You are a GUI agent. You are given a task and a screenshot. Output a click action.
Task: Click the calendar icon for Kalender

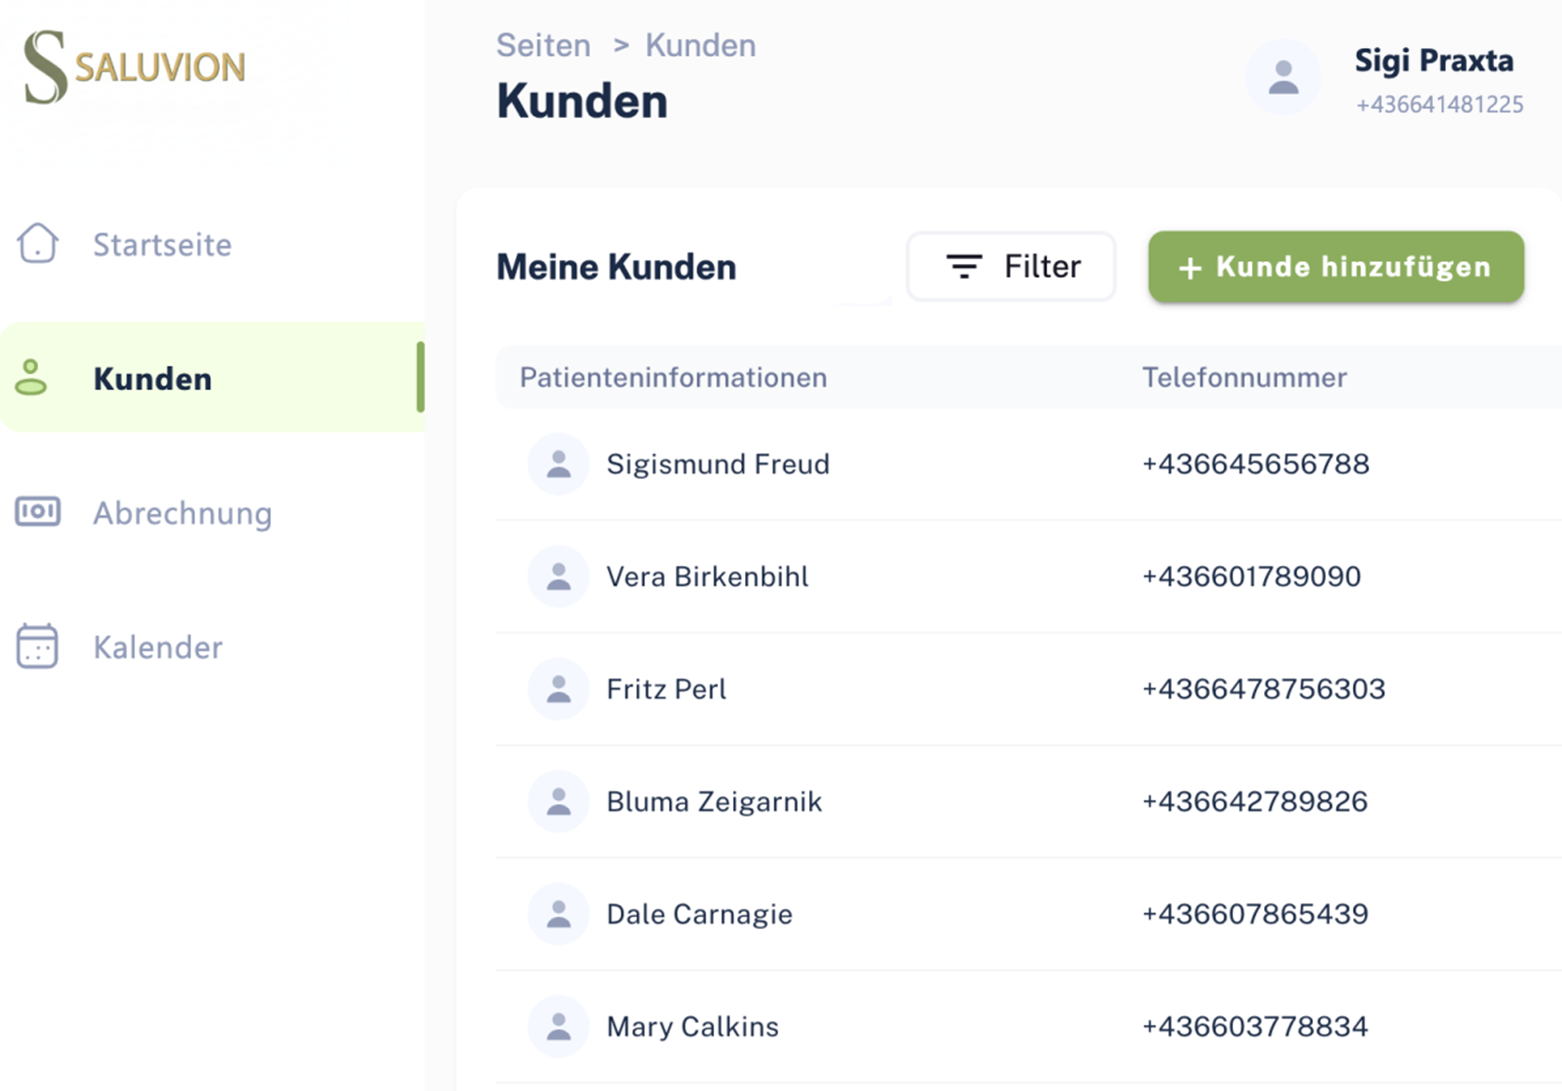click(38, 646)
